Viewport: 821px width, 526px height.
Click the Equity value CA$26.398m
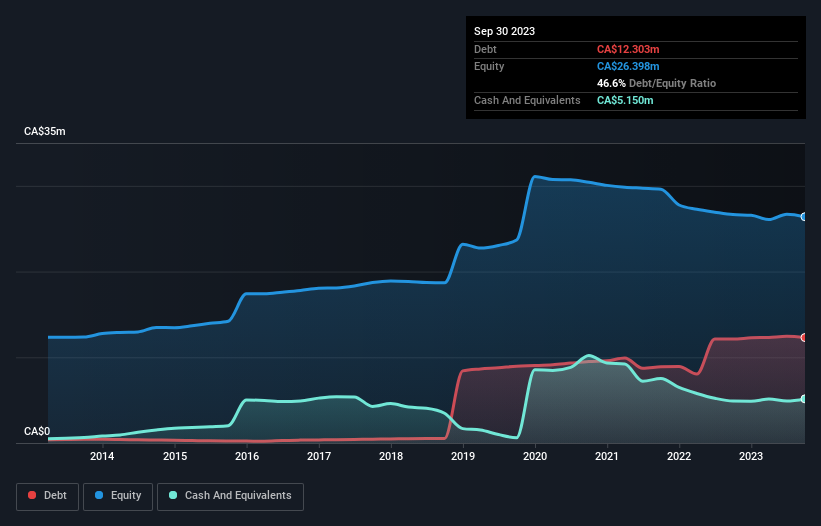pos(628,66)
